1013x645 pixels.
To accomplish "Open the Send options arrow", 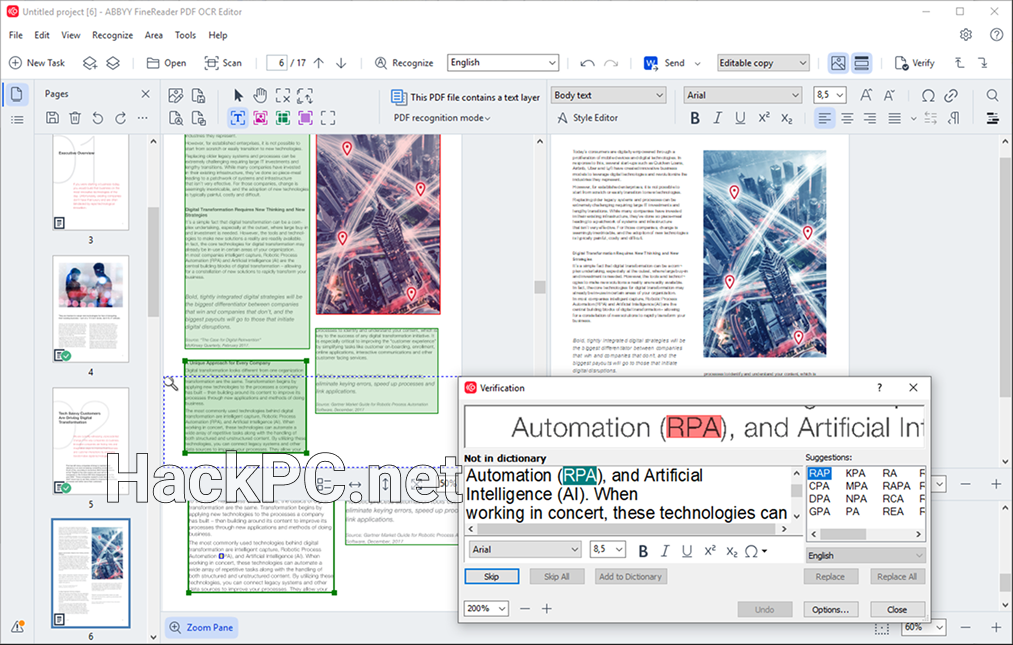I will [697, 63].
